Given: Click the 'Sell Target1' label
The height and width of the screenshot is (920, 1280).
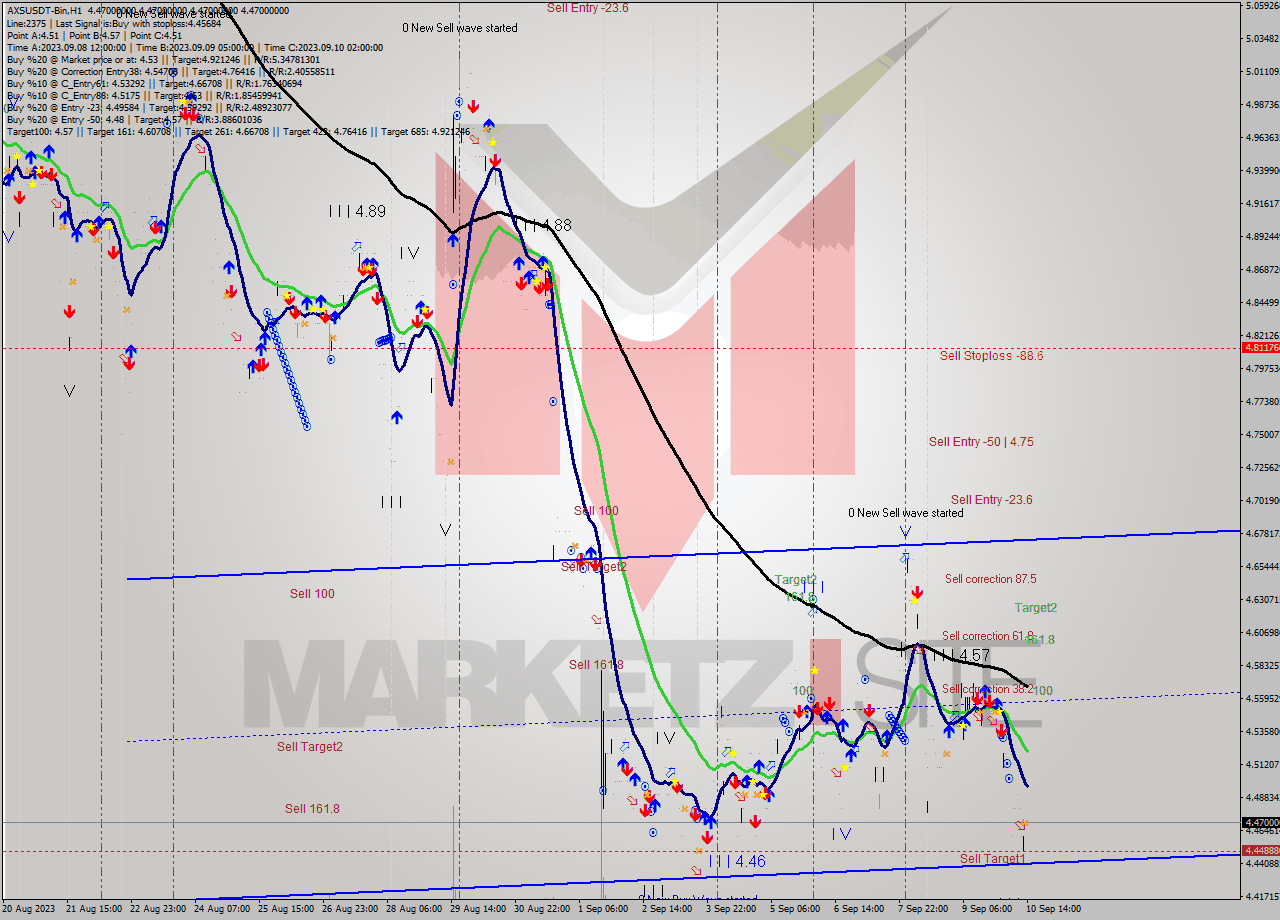Looking at the screenshot, I should pyautogui.click(x=993, y=858).
